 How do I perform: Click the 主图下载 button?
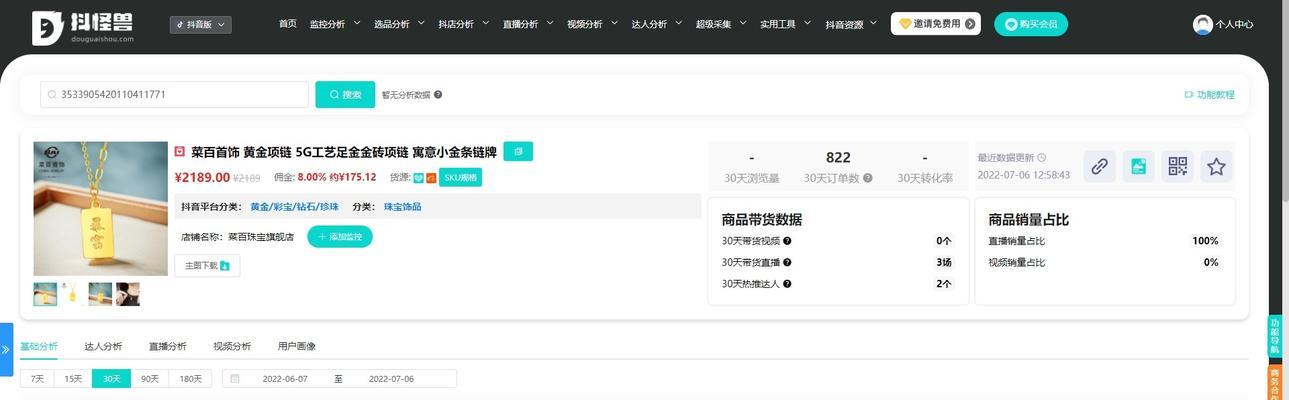[x=207, y=265]
